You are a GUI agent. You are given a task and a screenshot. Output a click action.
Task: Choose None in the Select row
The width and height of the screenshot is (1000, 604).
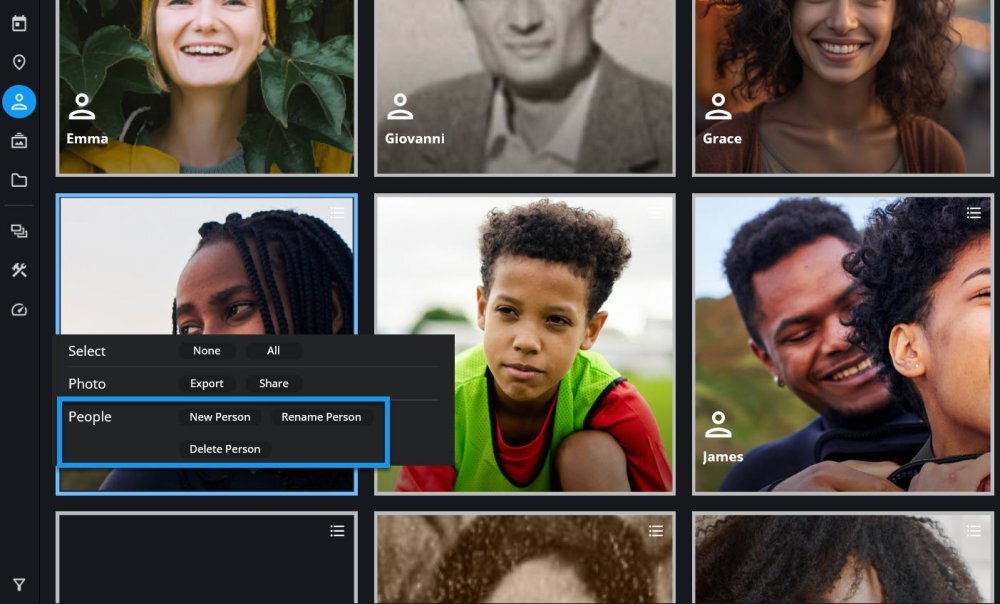pyautogui.click(x=207, y=351)
